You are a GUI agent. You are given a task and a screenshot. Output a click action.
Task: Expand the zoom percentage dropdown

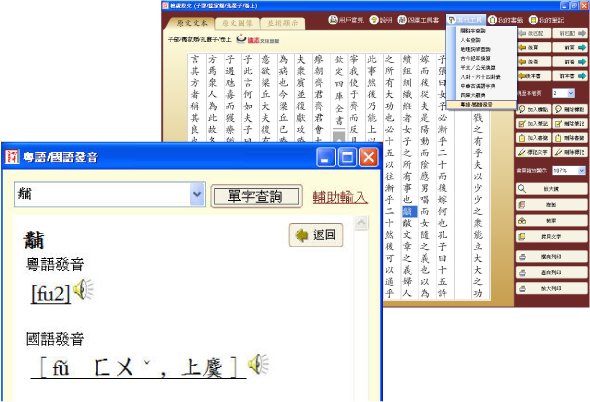[581, 171]
